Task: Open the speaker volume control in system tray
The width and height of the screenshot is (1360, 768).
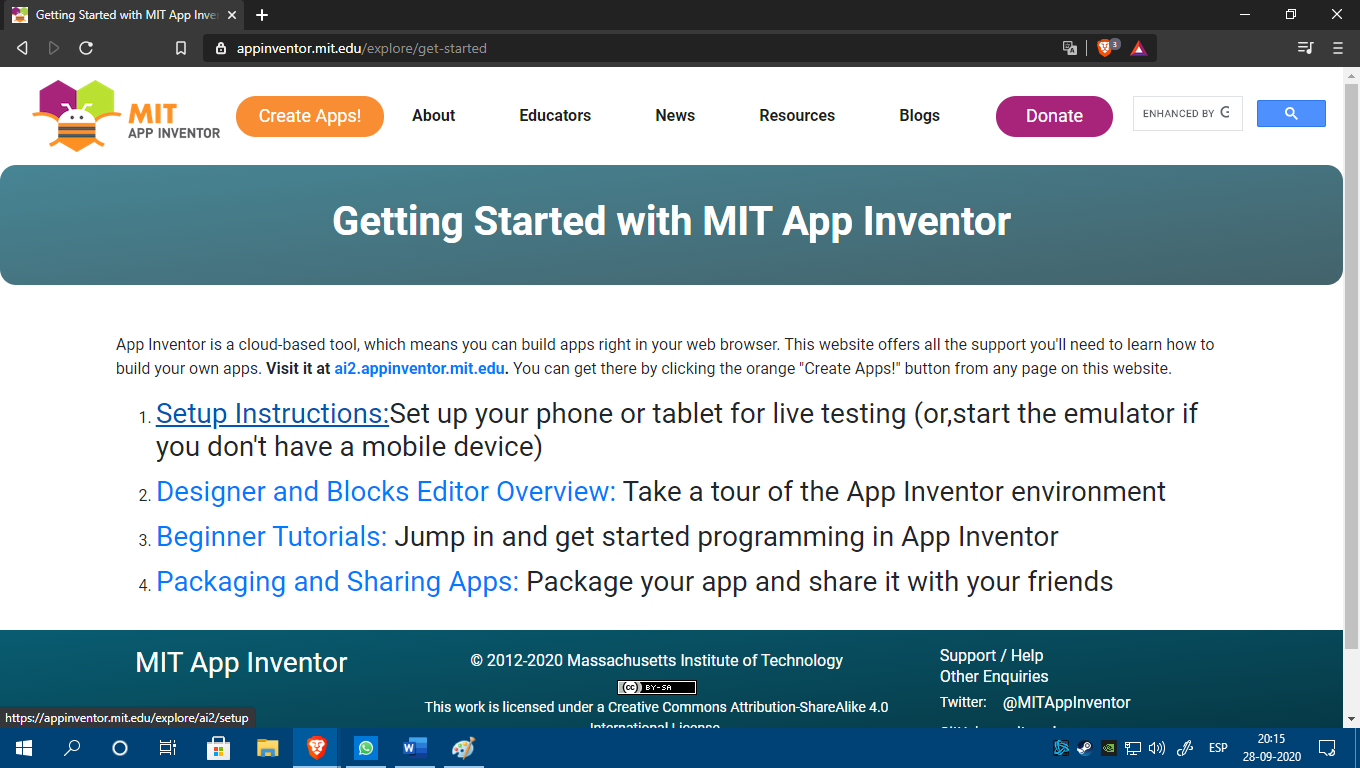Action: tap(1158, 748)
